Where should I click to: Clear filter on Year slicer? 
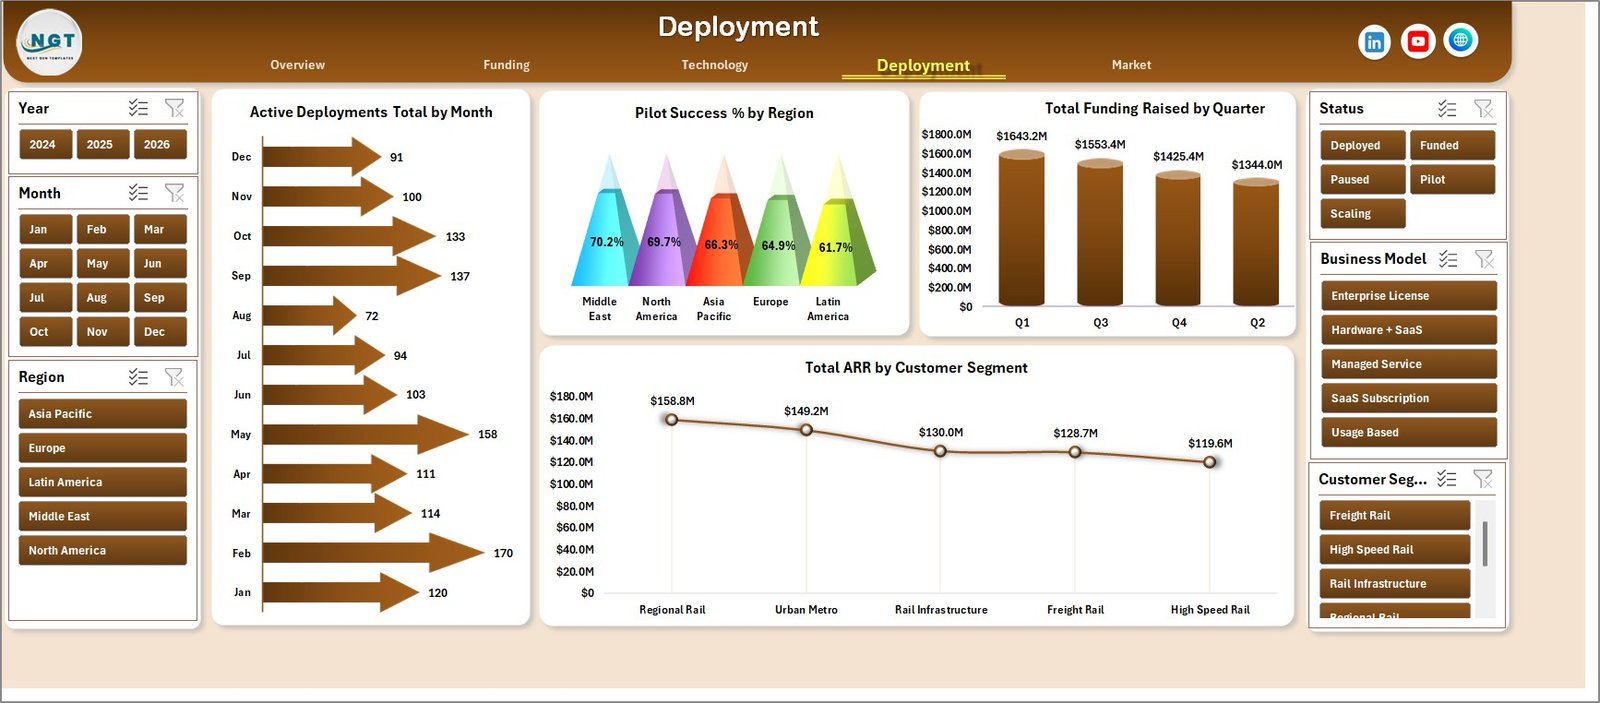coord(174,108)
